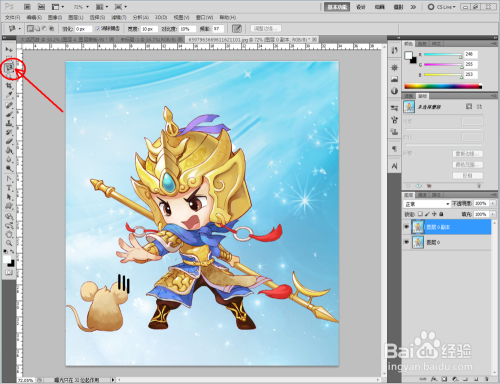Open the 滤镜(T) menu
This screenshot has width=500, height=384.
[x=119, y=17]
